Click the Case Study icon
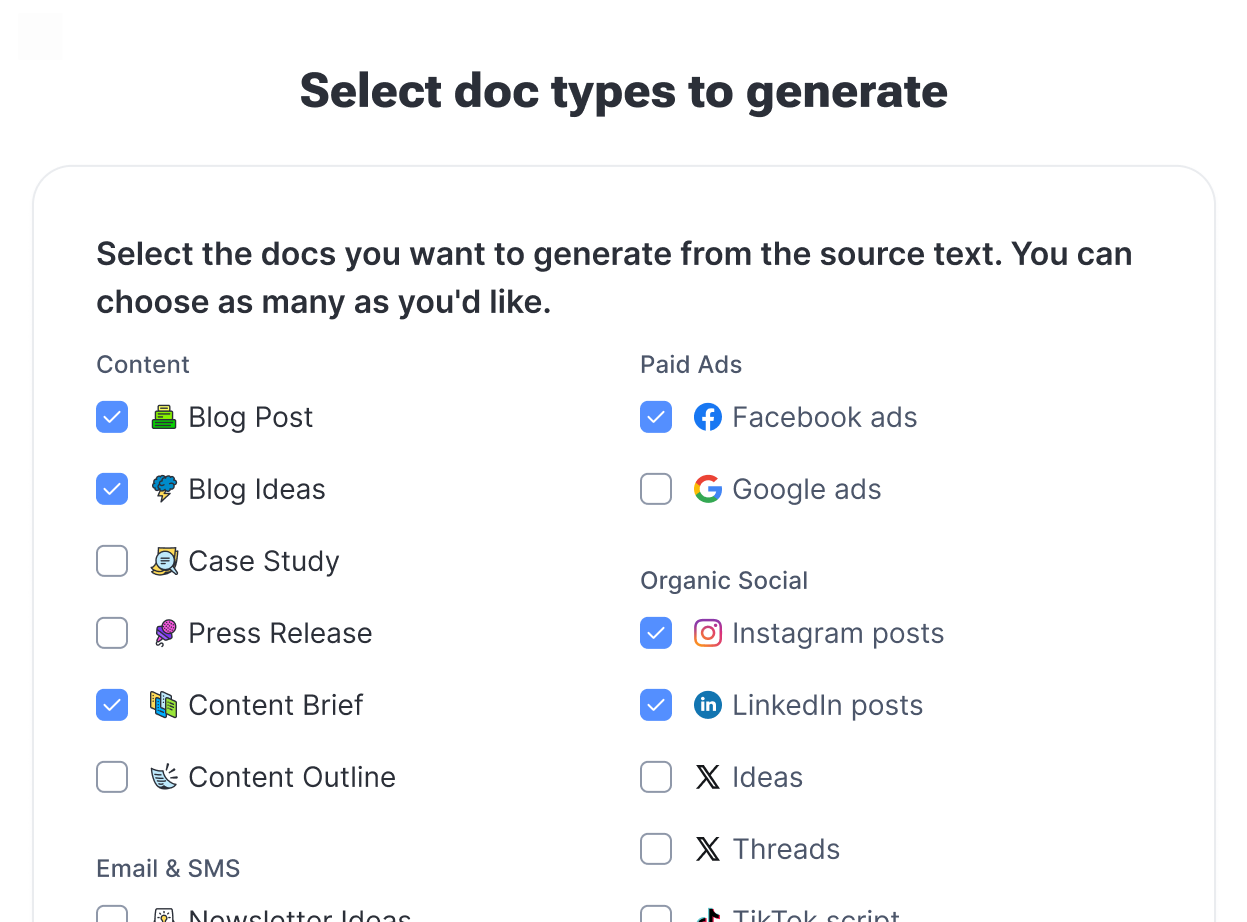 tap(164, 561)
